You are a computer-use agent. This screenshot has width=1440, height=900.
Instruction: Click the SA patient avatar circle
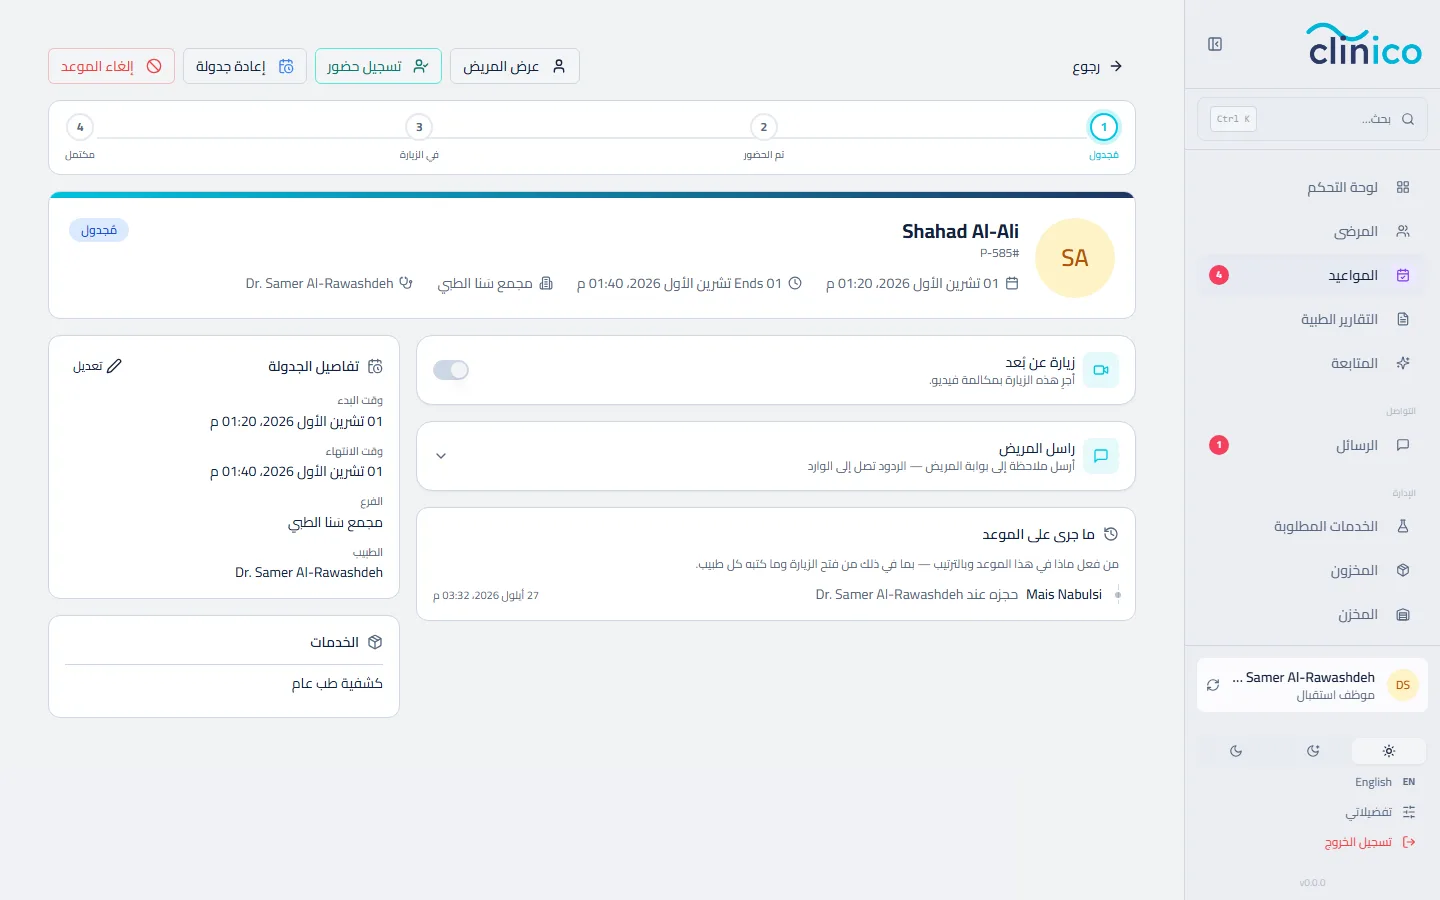tap(1075, 258)
